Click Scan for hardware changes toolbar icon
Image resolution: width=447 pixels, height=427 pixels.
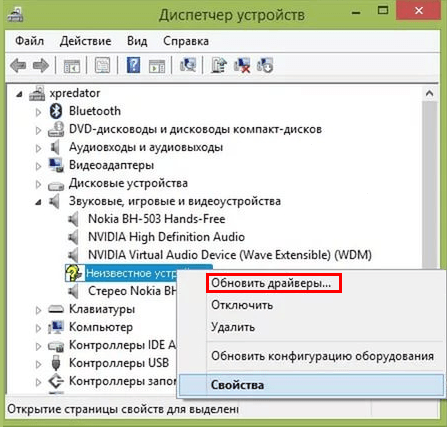[x=188, y=65]
